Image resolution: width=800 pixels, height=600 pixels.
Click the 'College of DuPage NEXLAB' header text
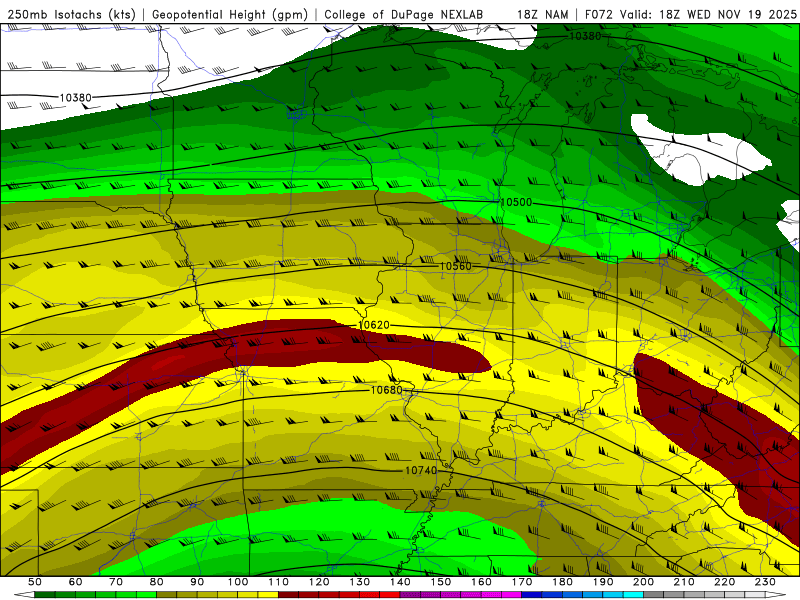click(x=404, y=15)
